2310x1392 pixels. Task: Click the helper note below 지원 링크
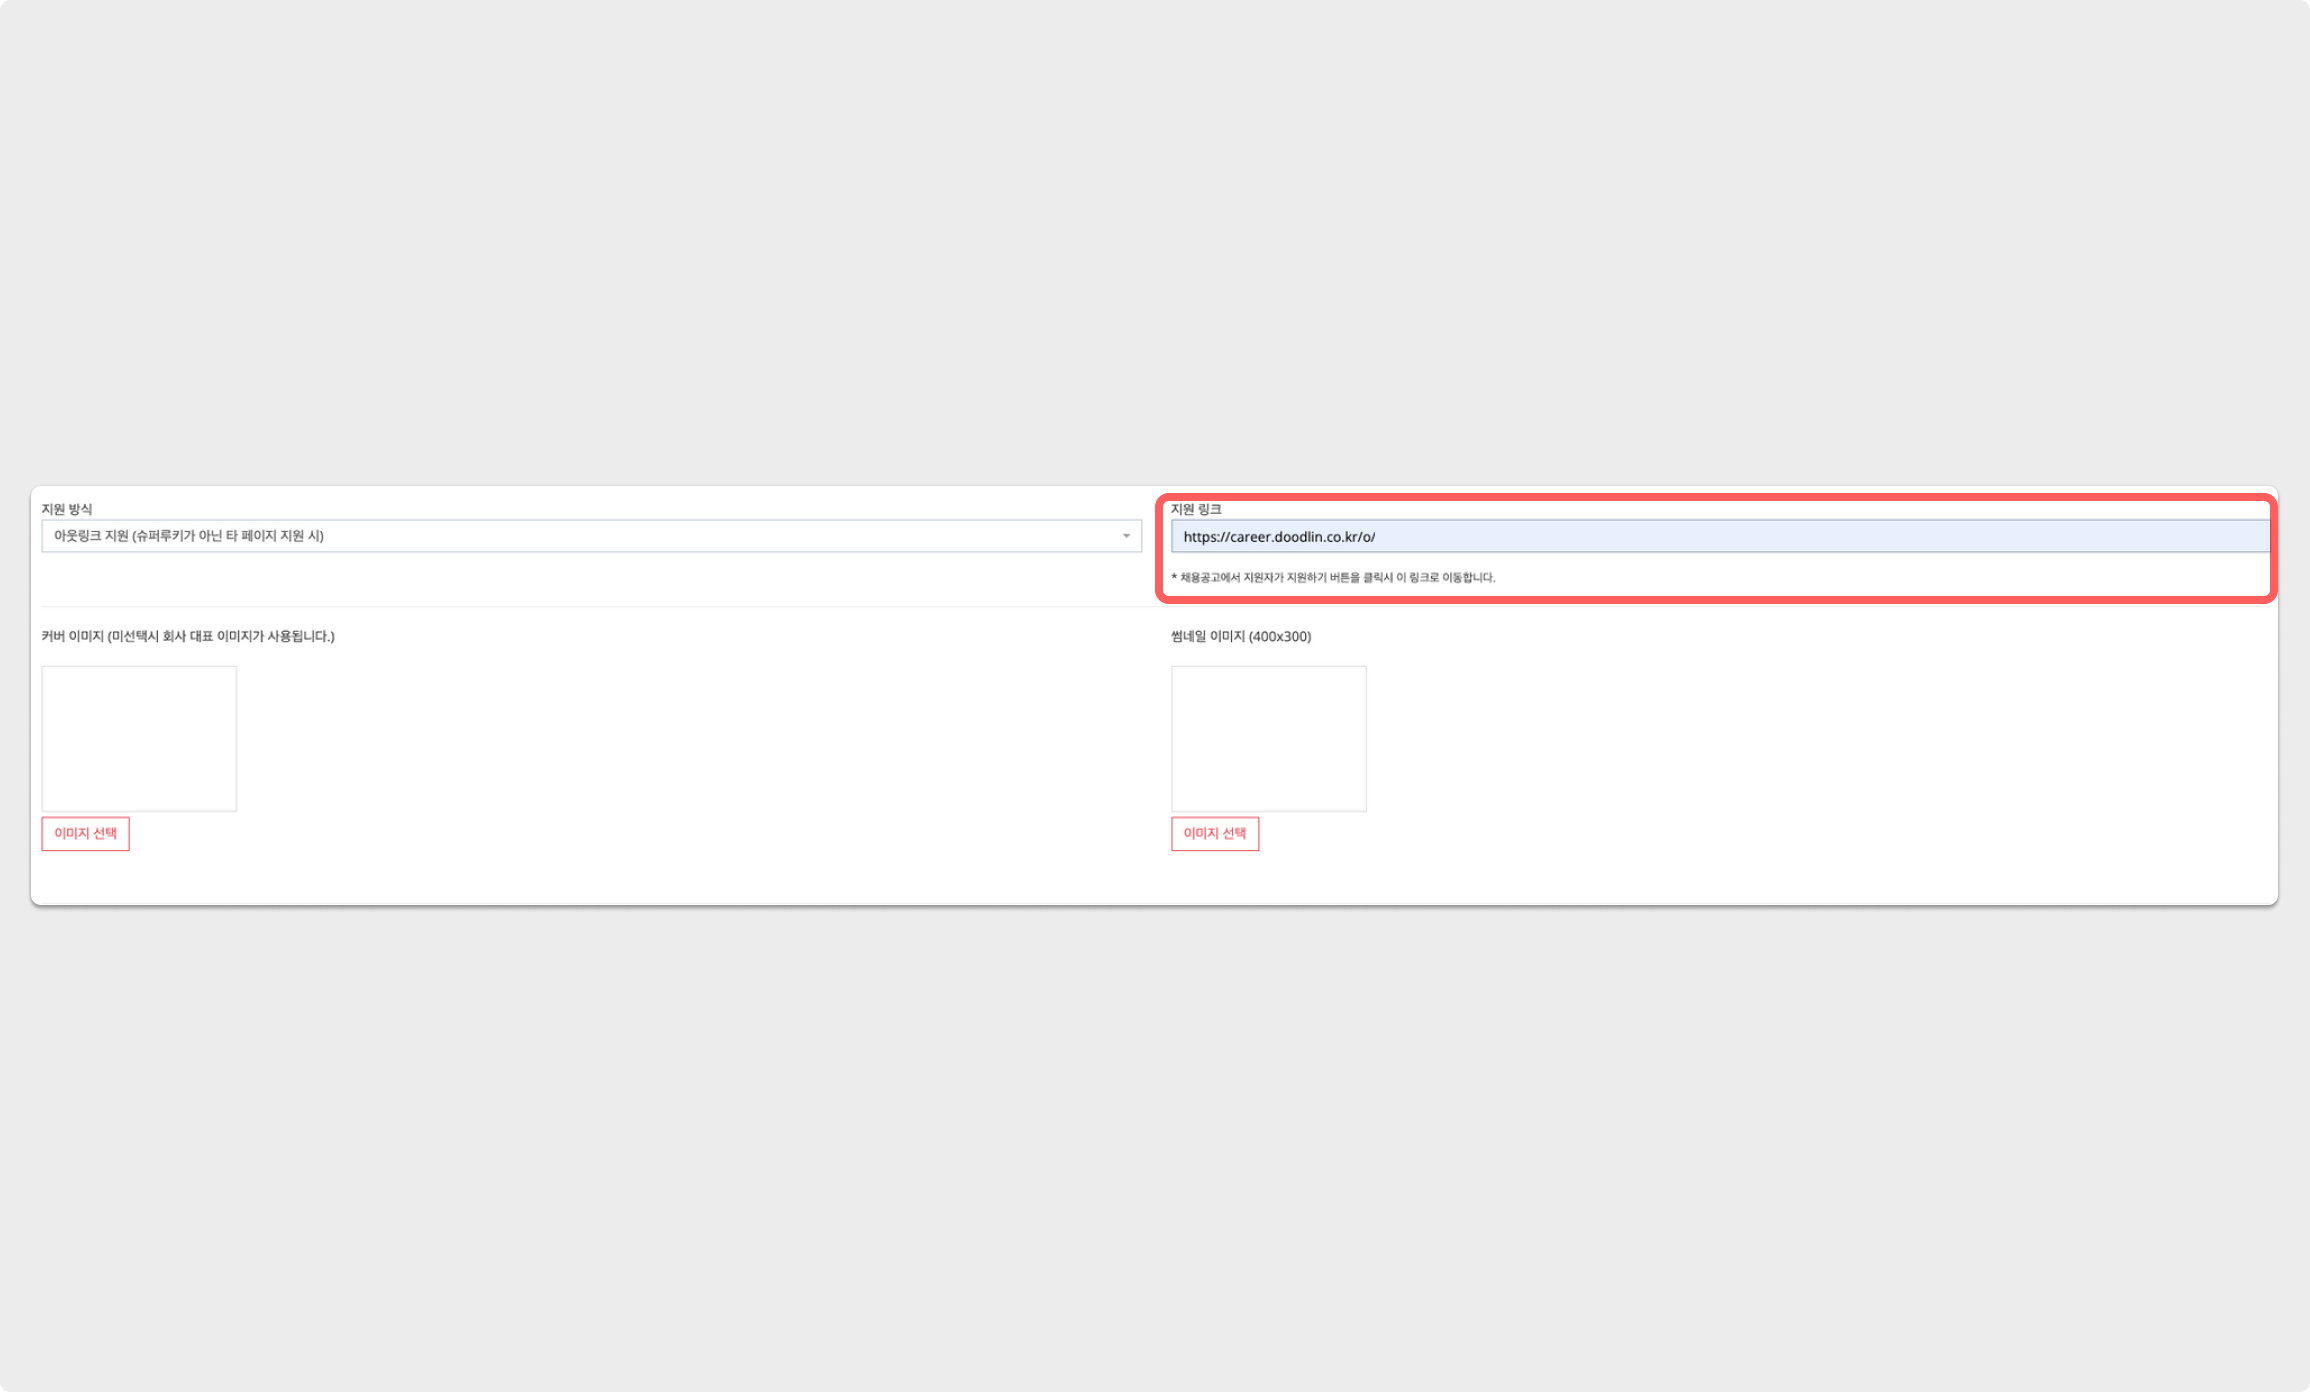click(1333, 577)
